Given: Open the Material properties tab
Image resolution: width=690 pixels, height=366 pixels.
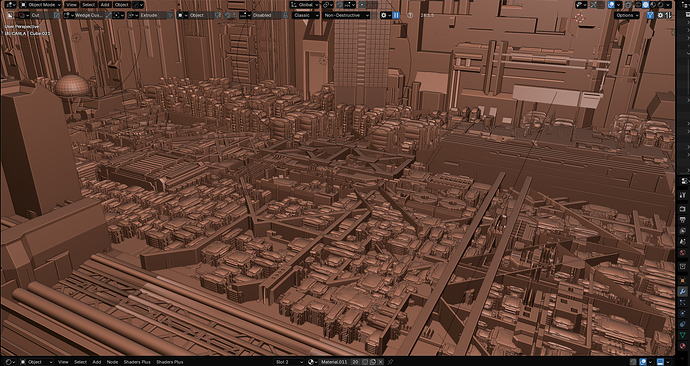Looking at the screenshot, I should (683, 346).
